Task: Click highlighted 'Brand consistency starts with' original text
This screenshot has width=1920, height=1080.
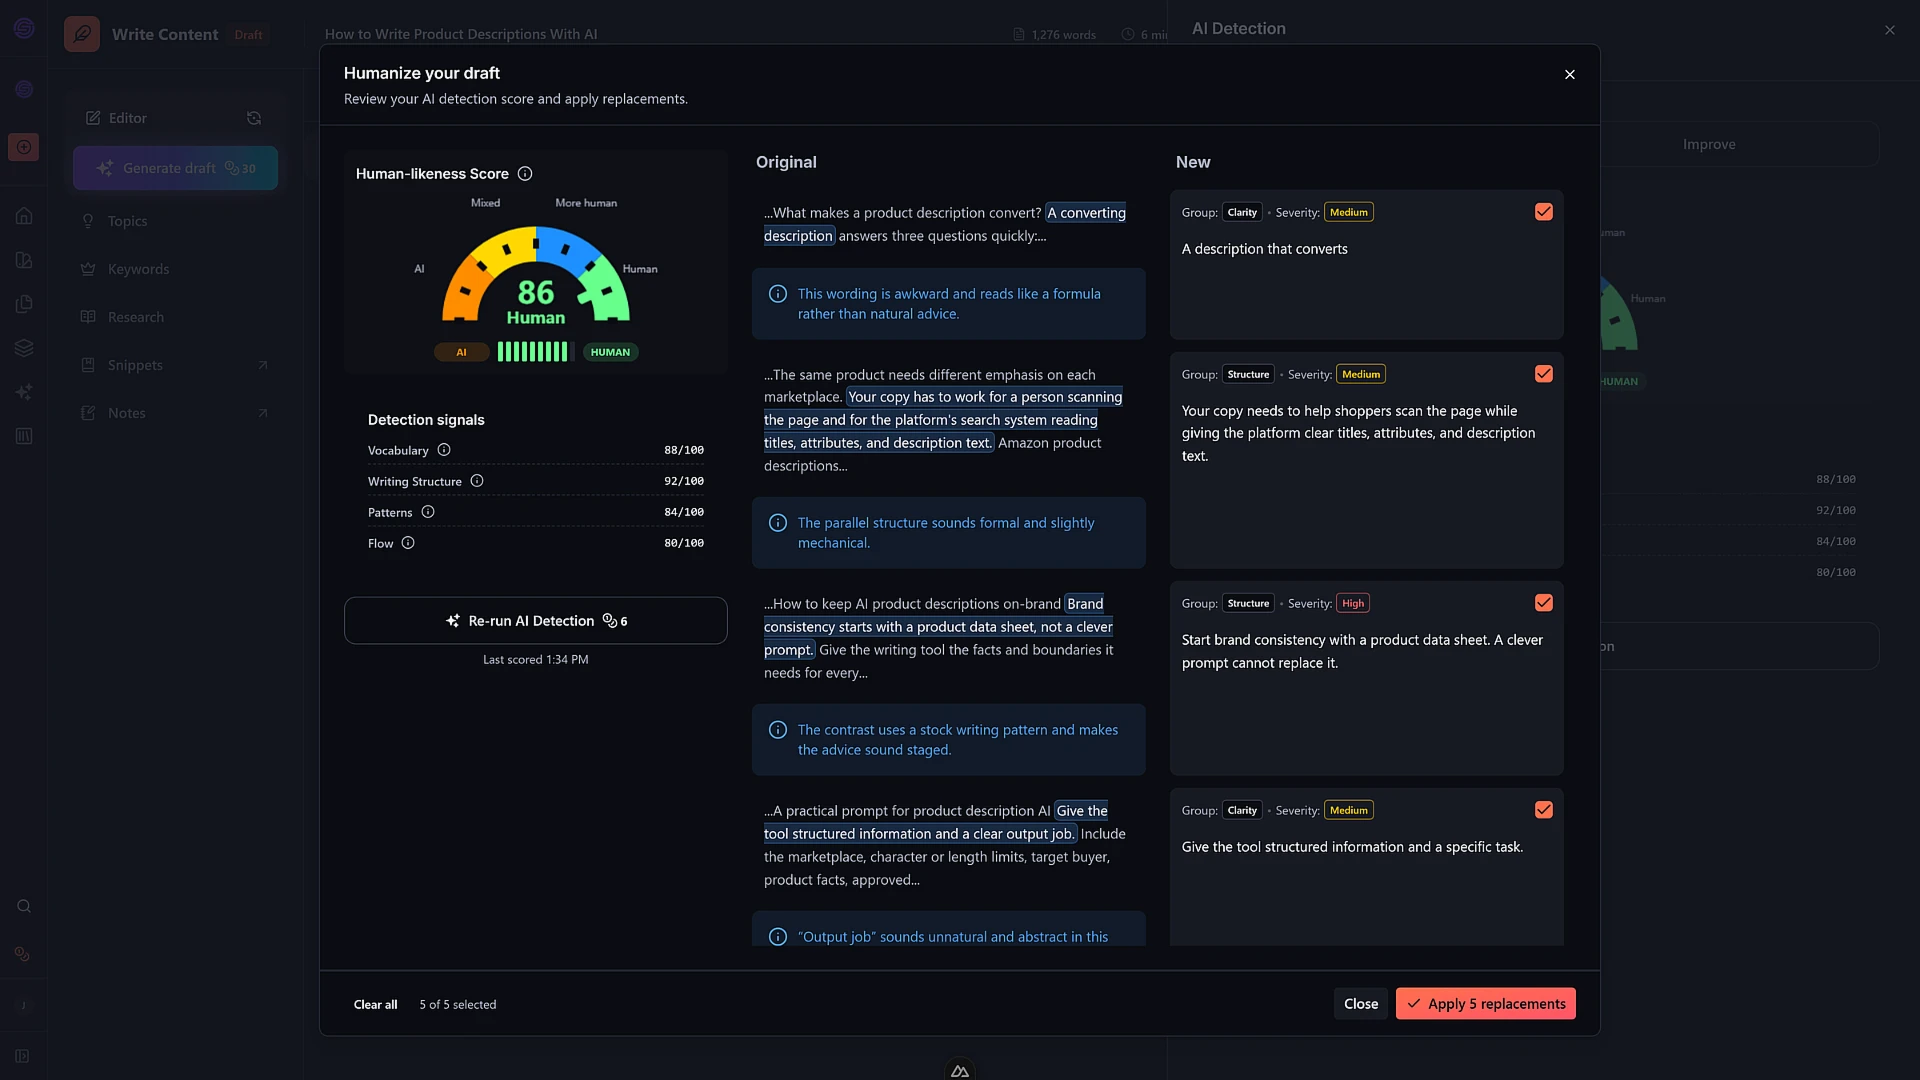Action: click(x=938, y=627)
